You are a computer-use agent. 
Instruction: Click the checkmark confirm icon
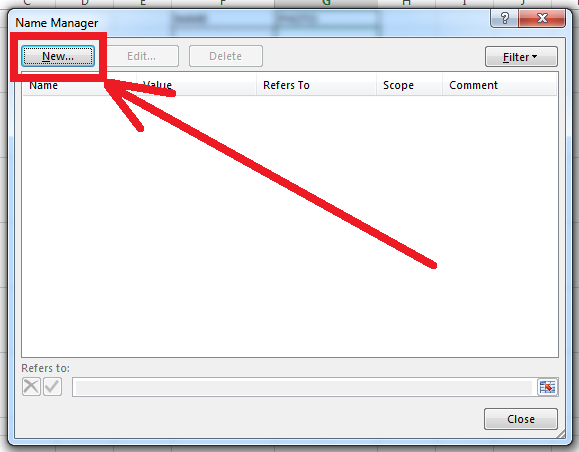pyautogui.click(x=52, y=387)
